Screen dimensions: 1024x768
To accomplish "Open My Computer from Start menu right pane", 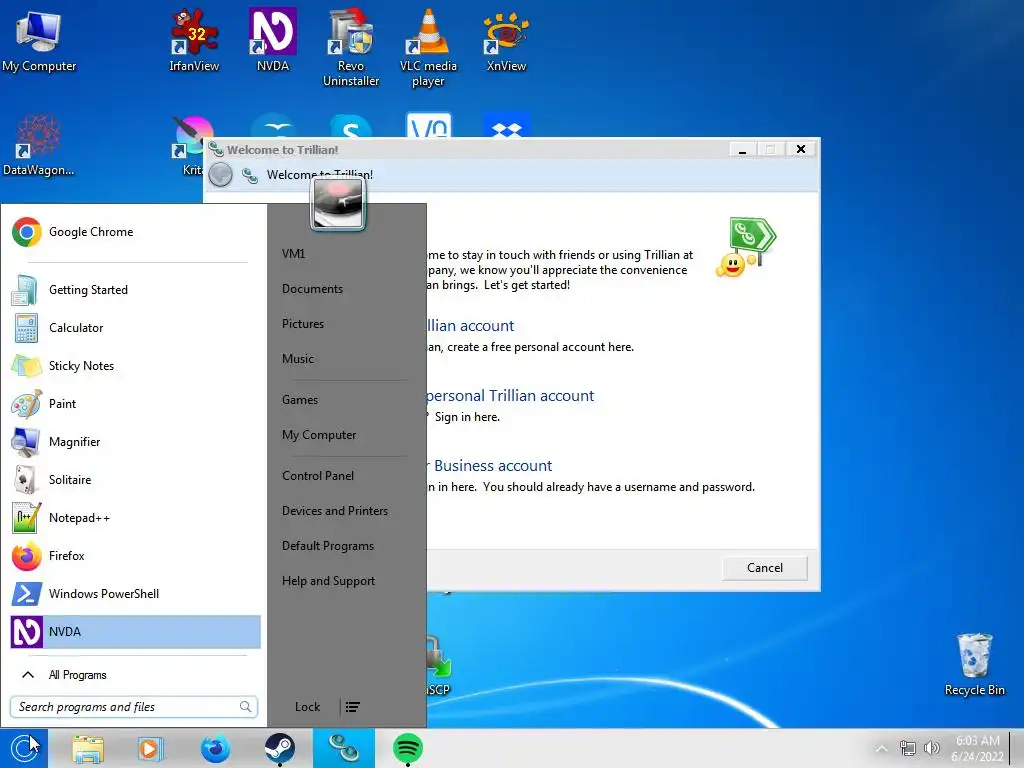I will point(319,435).
